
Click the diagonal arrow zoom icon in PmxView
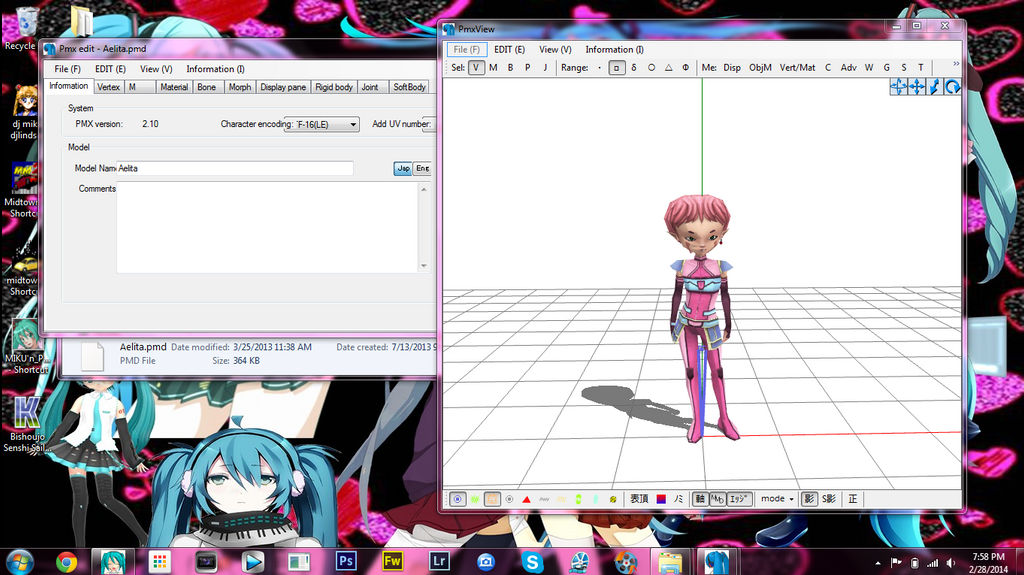coord(935,86)
